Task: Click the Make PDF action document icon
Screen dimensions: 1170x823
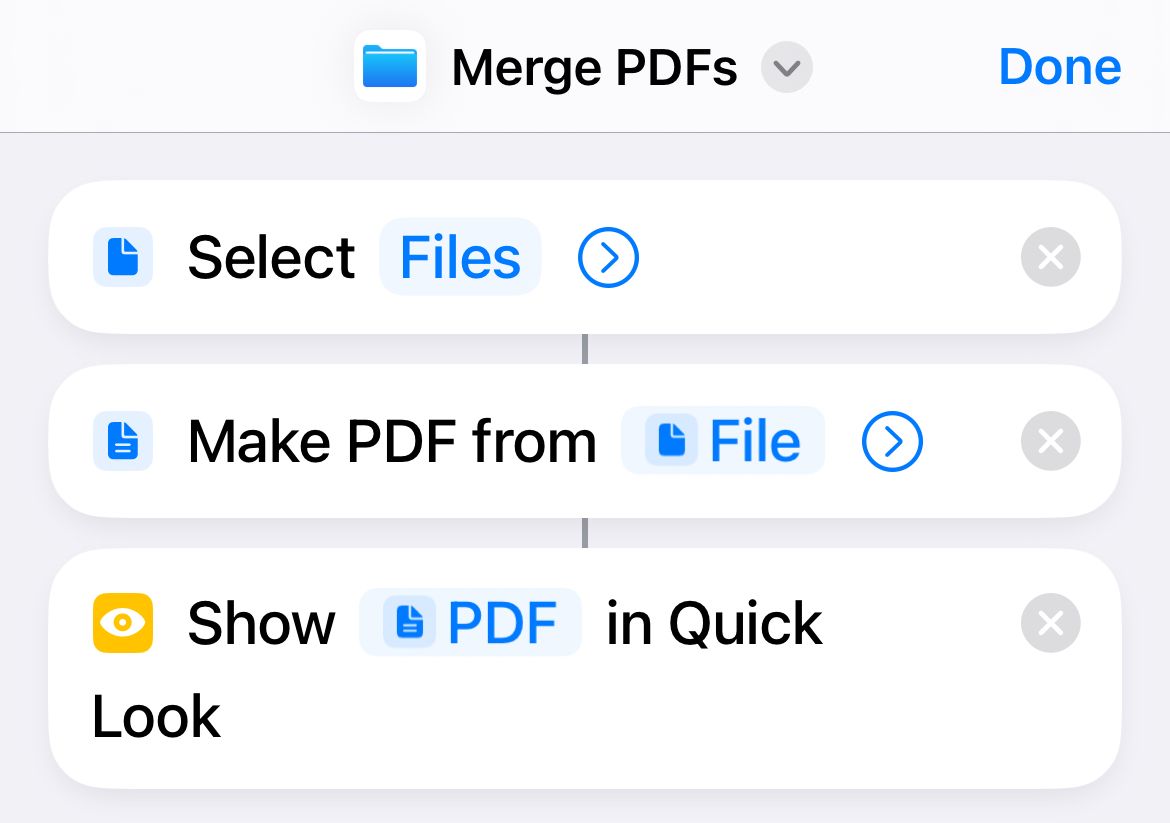Action: click(123, 441)
